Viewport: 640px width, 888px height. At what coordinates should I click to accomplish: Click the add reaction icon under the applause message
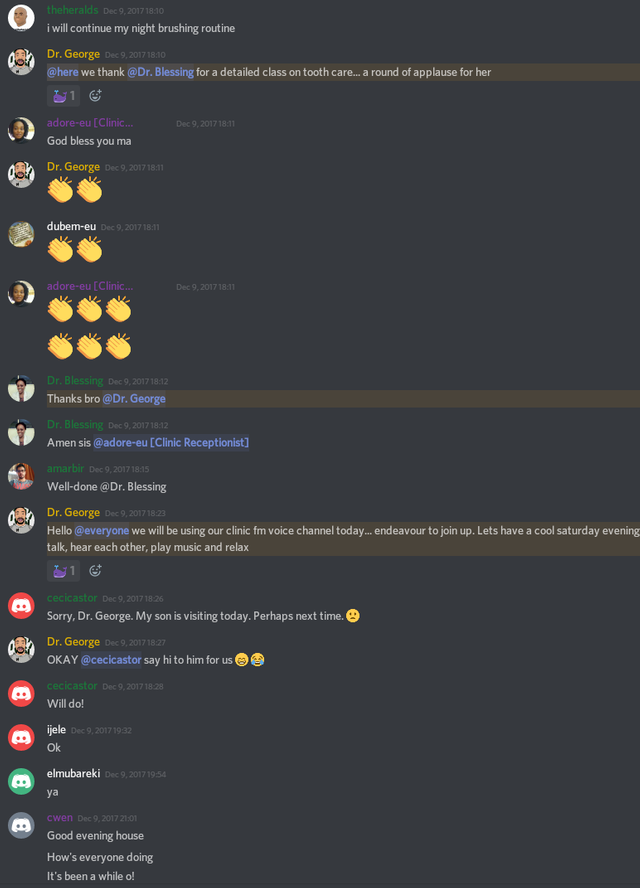coord(95,96)
